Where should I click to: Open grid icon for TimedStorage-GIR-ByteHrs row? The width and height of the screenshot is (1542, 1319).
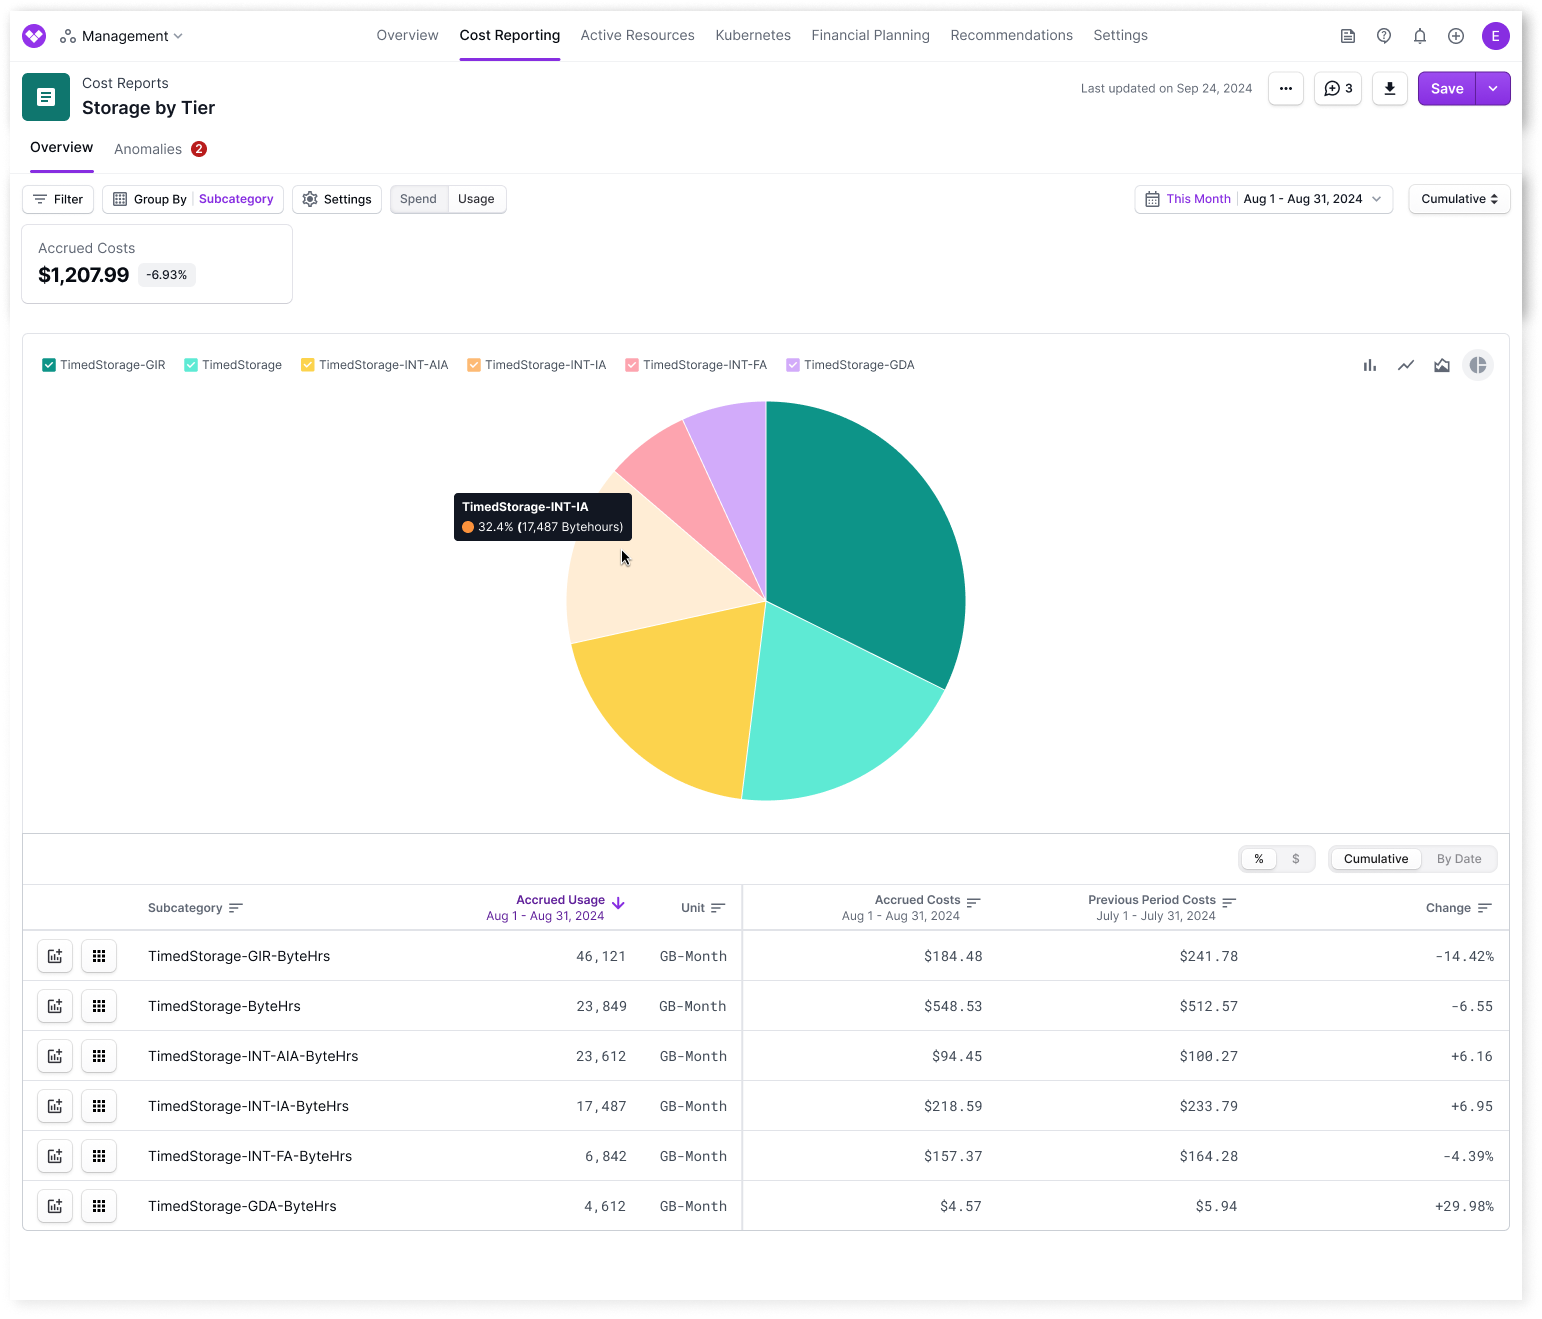click(99, 956)
